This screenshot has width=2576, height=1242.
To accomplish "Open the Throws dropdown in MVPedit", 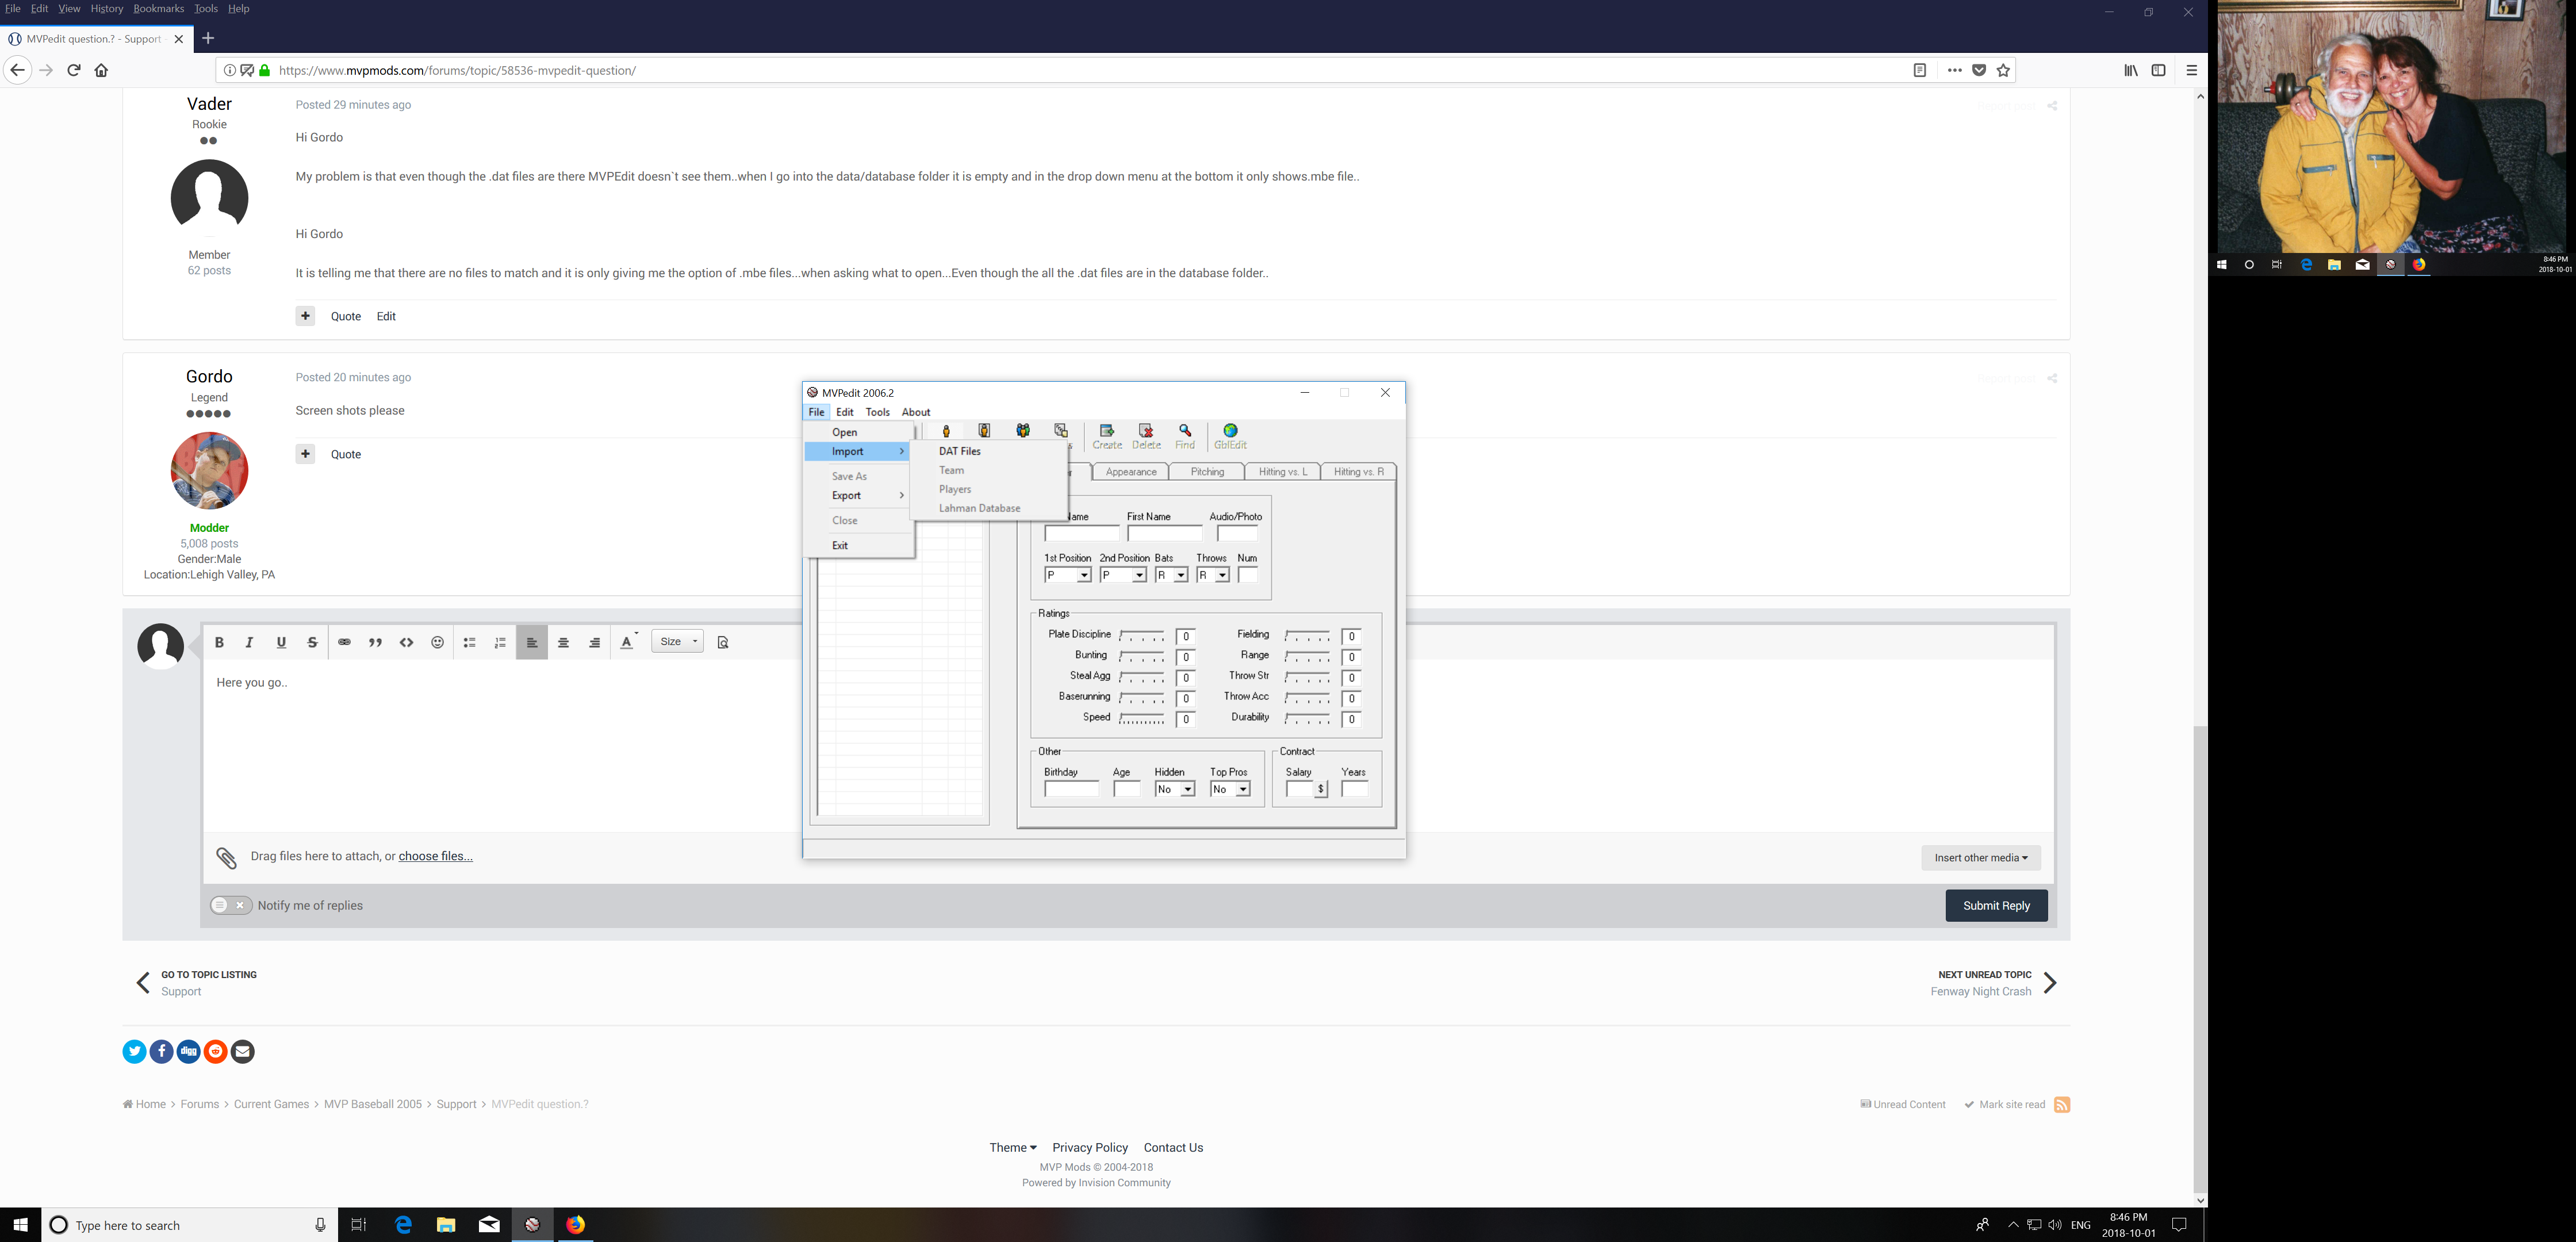I will (1222, 576).
